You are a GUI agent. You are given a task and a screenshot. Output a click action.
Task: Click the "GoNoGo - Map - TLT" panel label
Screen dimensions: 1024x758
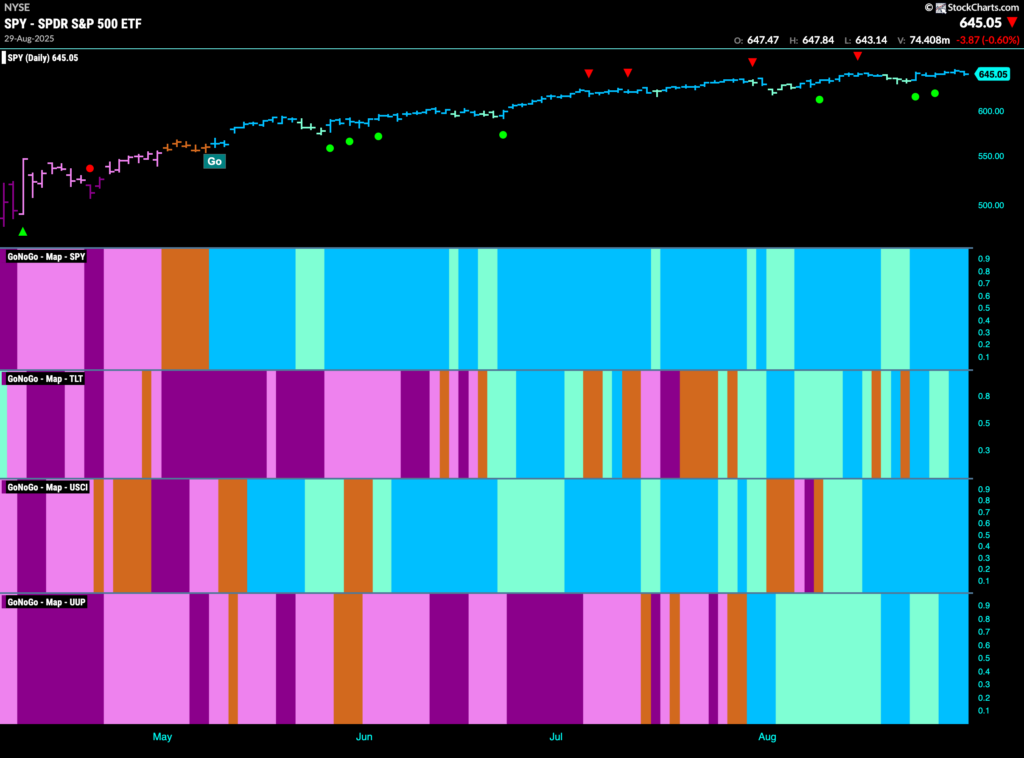point(45,379)
